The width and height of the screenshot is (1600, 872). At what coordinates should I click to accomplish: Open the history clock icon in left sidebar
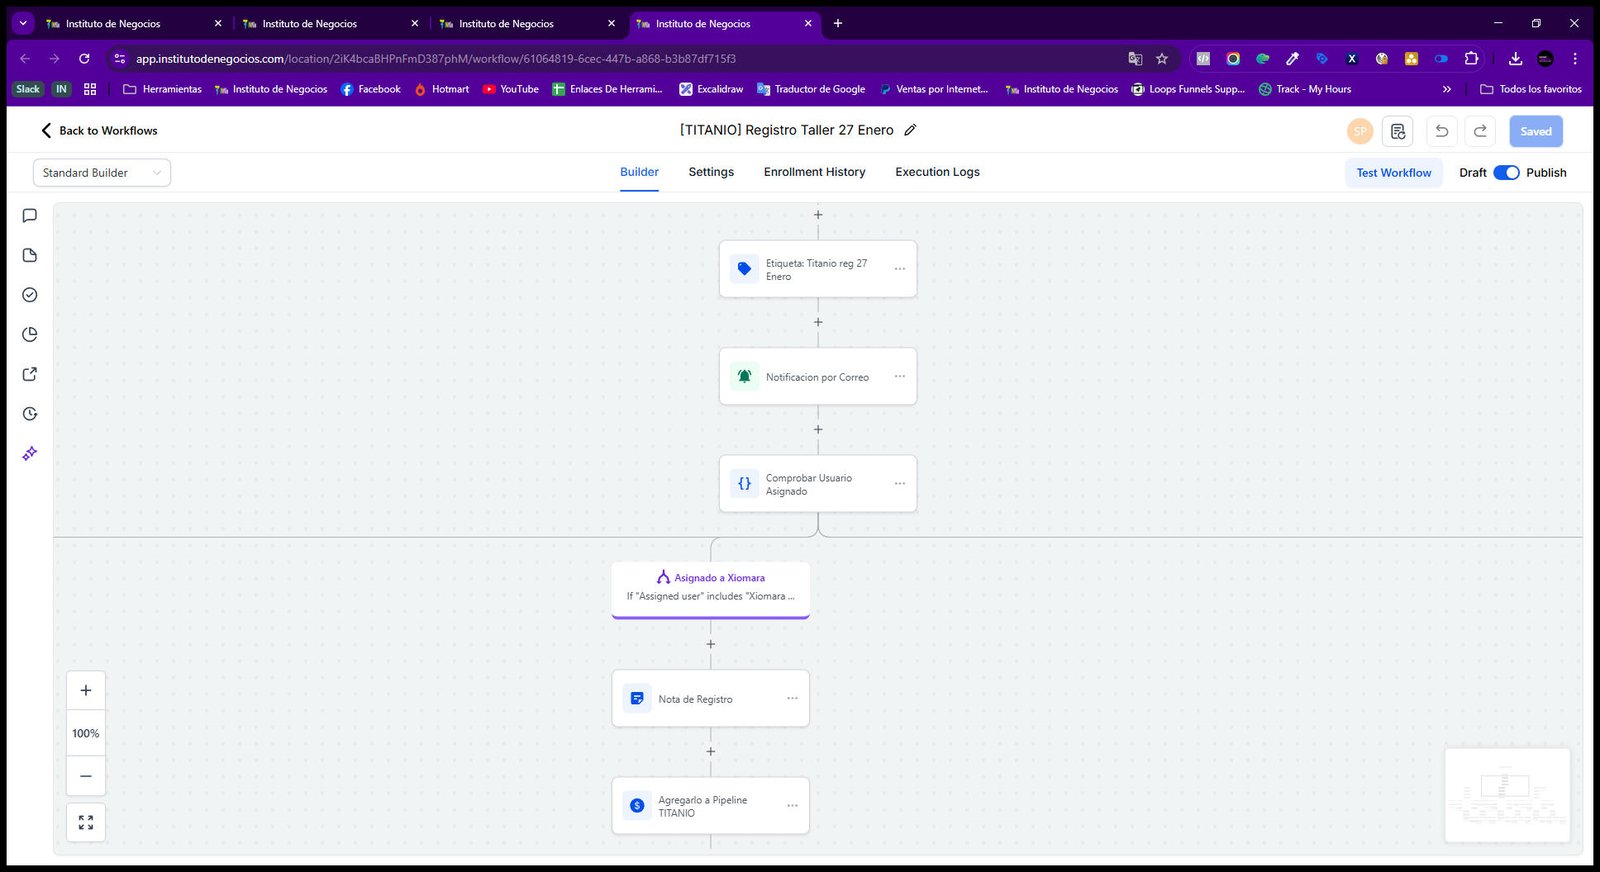point(30,414)
